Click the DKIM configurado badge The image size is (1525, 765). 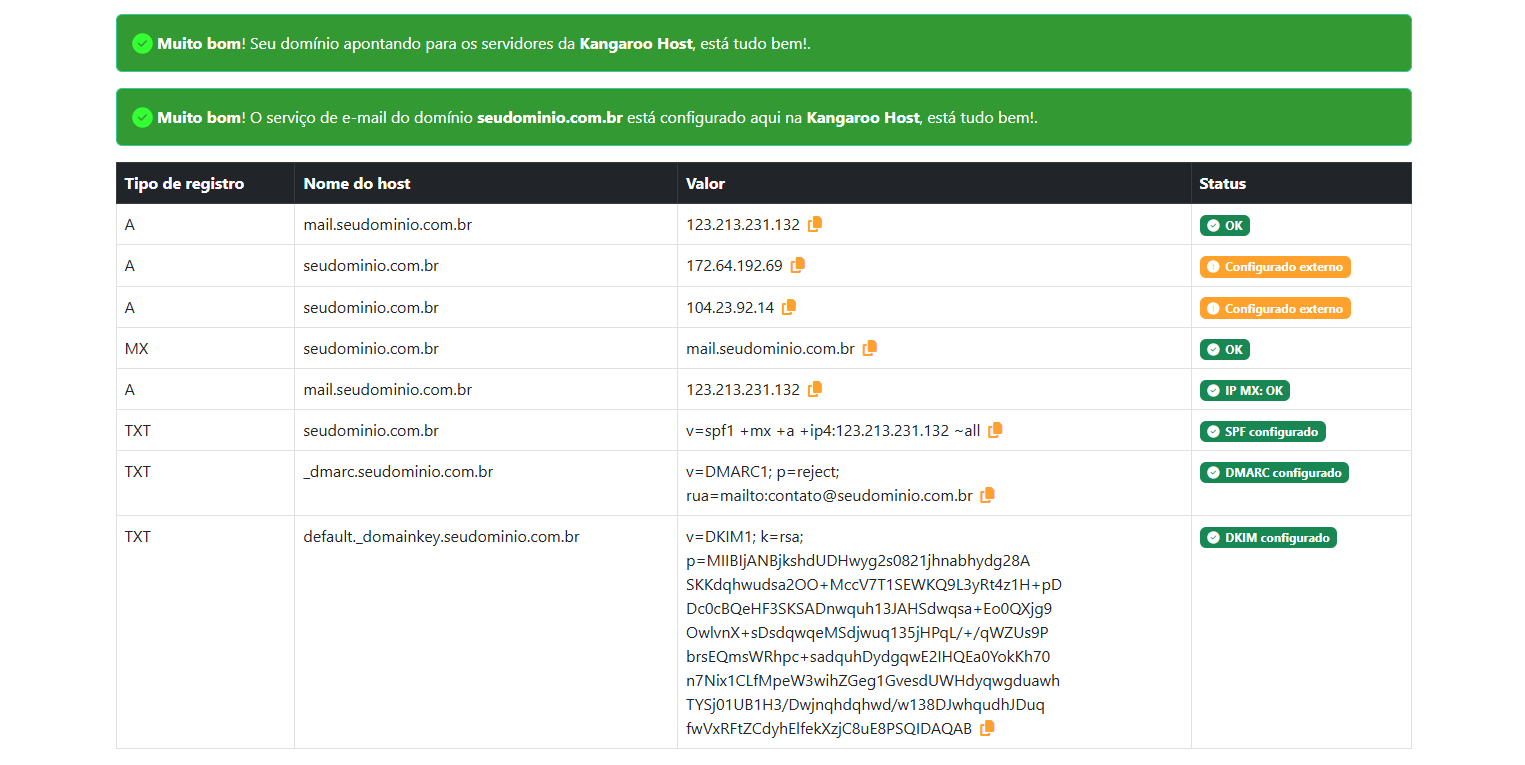click(1268, 537)
